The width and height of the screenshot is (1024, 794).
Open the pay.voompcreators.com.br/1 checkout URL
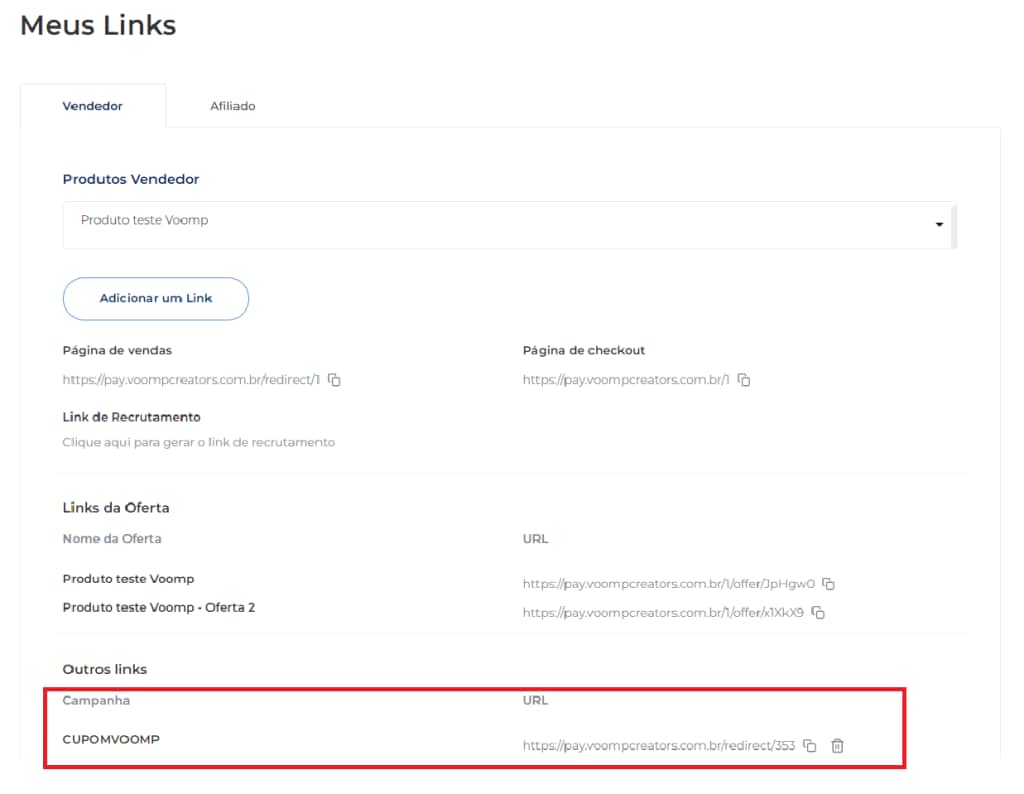tap(626, 380)
